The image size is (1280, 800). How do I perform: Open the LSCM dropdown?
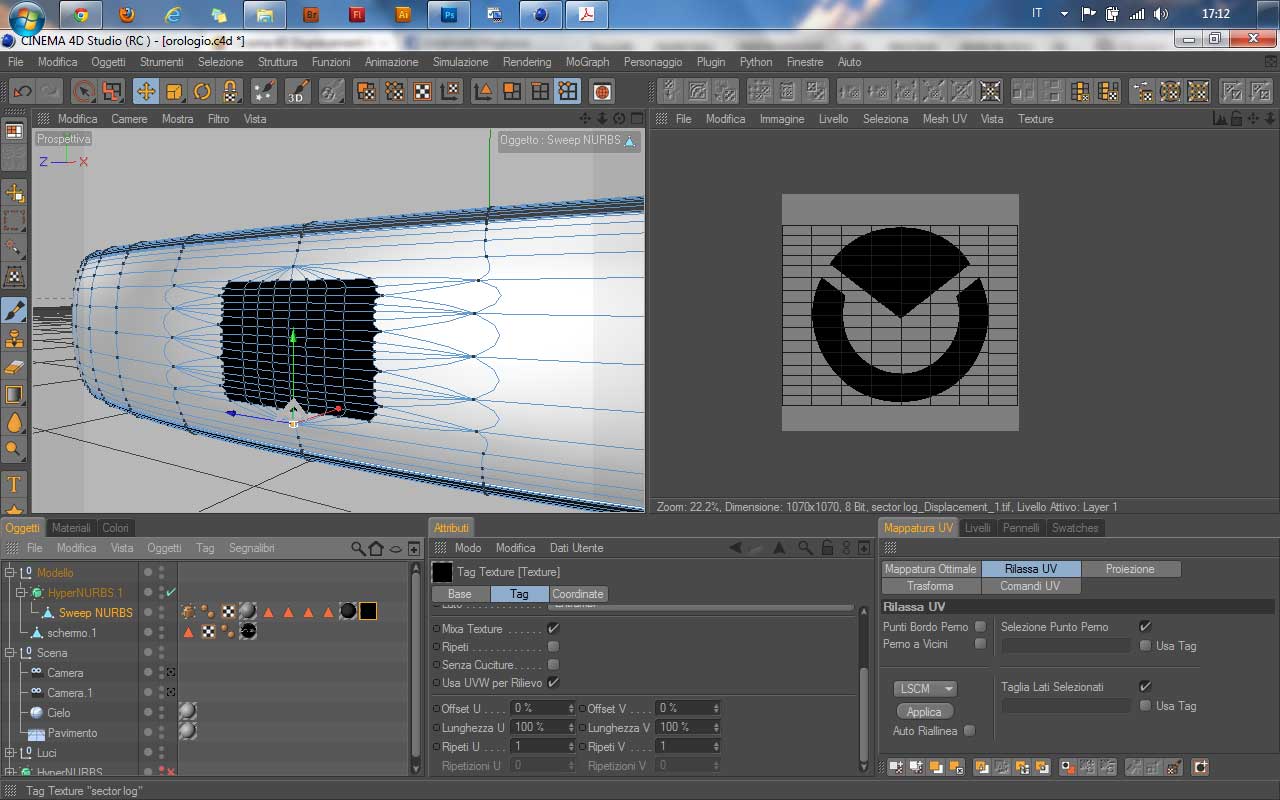pos(924,689)
